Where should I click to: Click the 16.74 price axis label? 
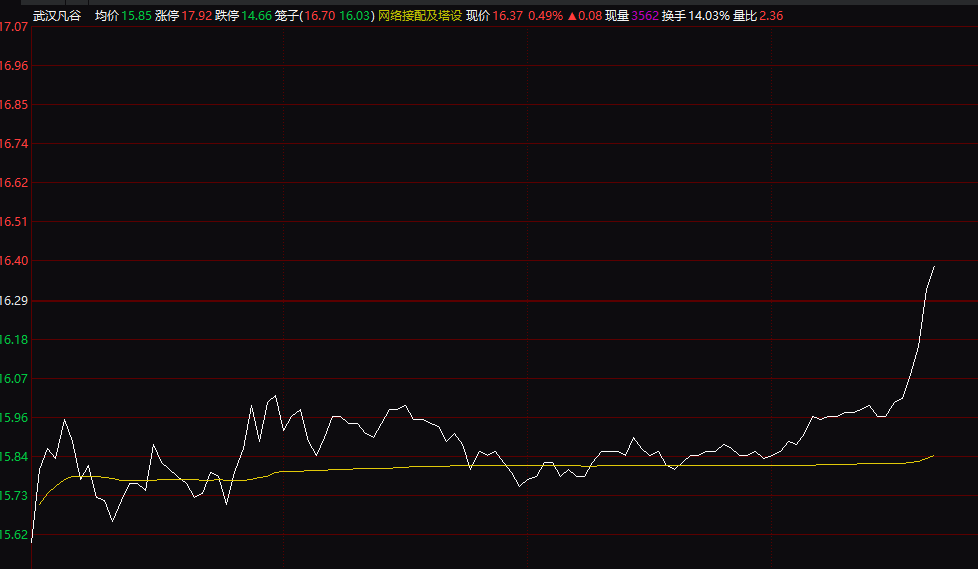point(14,144)
